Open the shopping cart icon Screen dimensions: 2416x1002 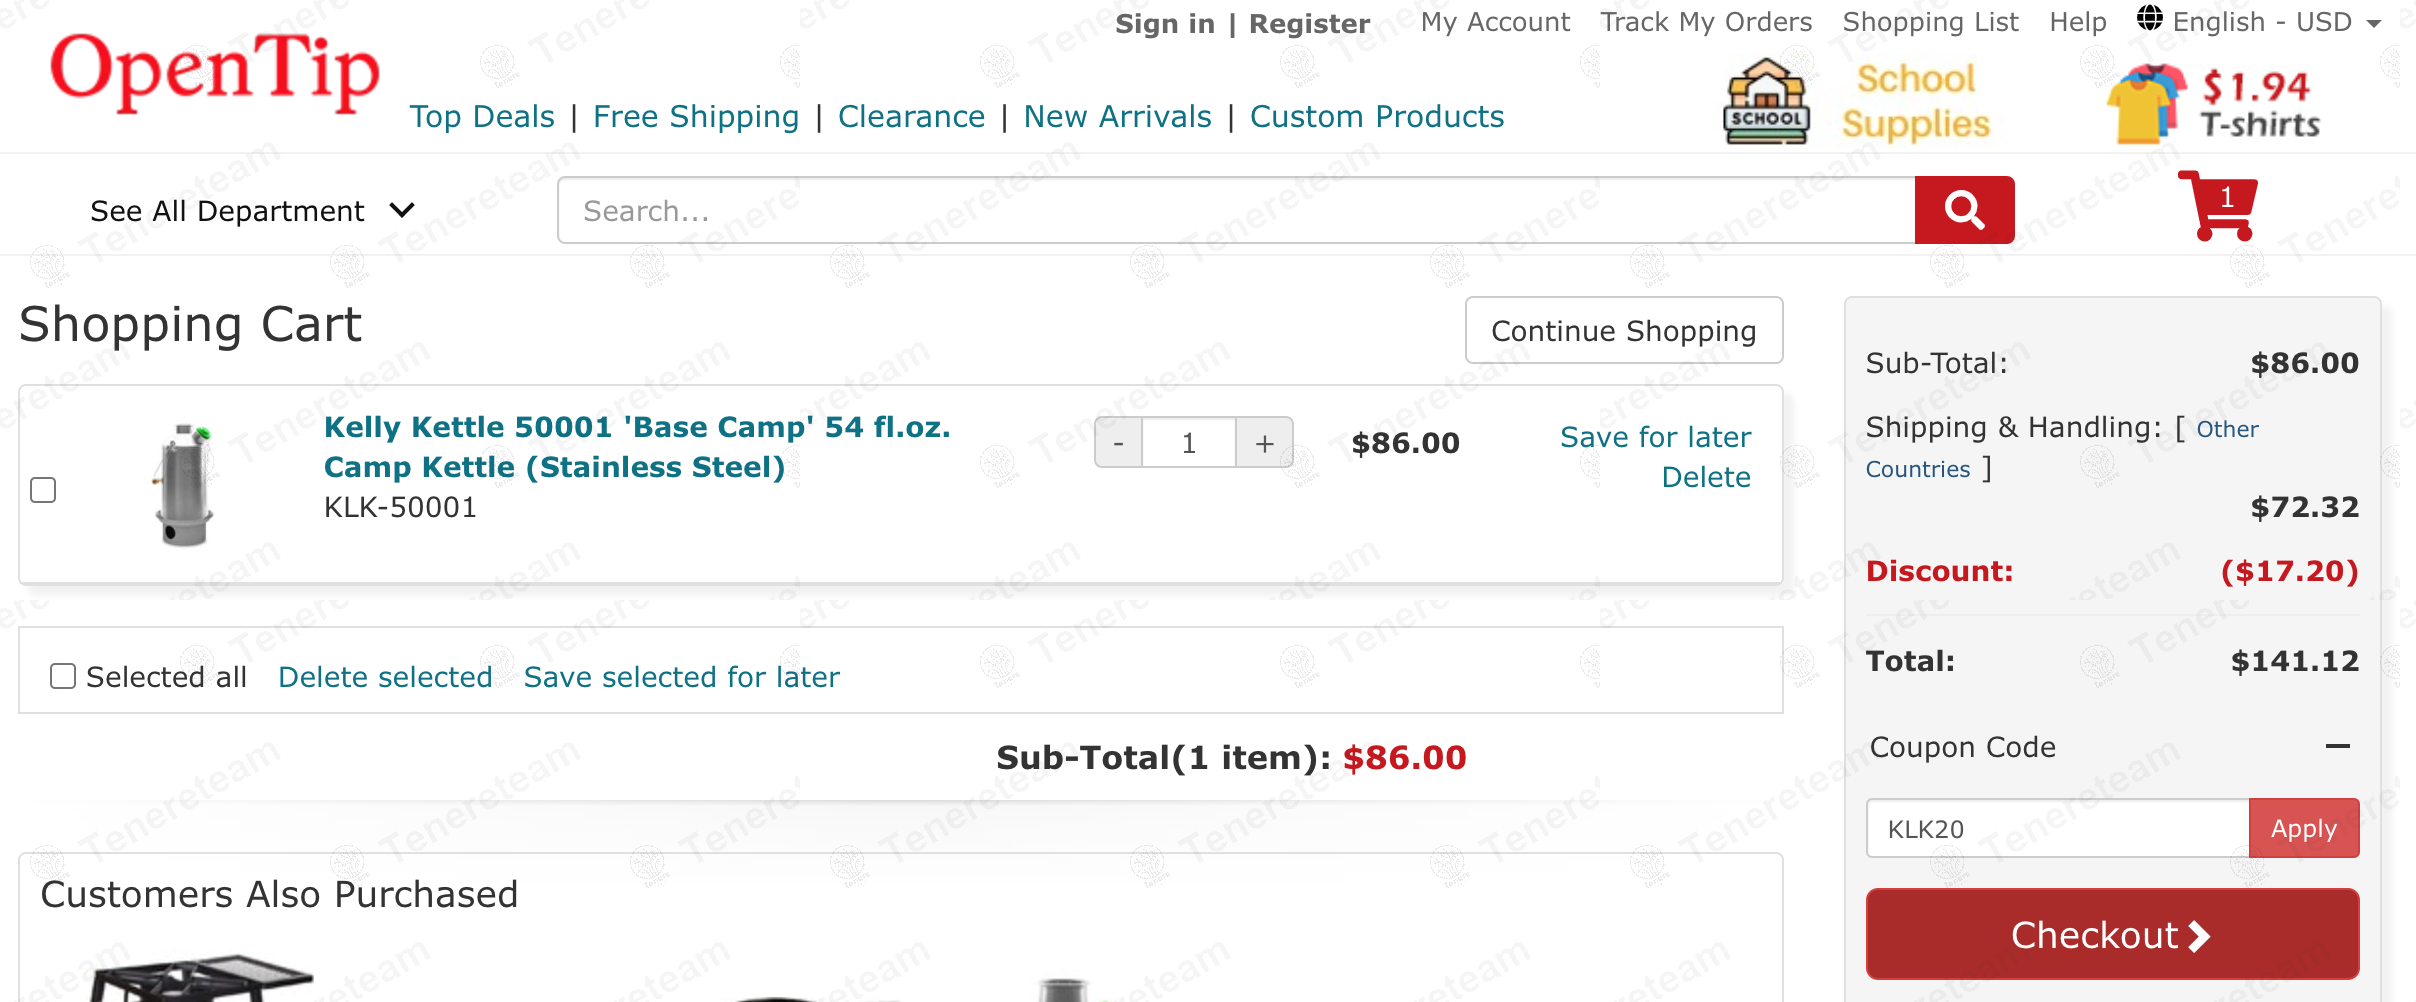tap(2222, 206)
